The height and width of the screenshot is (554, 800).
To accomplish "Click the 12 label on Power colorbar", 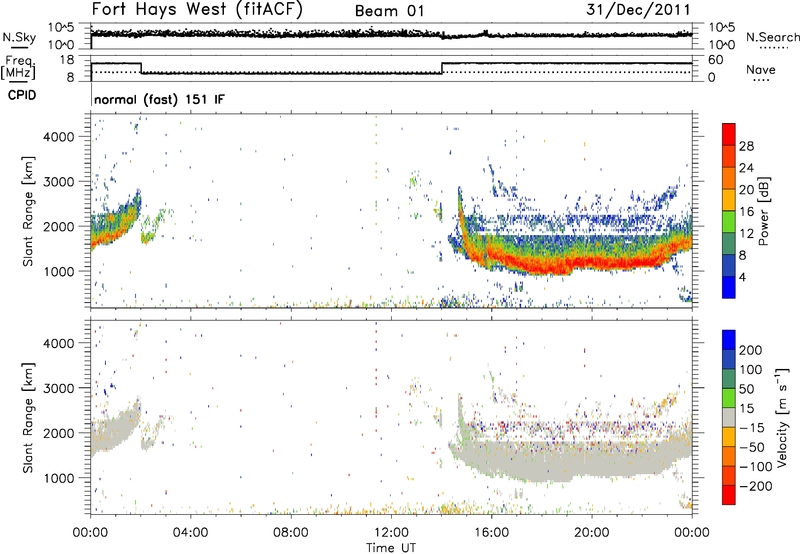I will pyautogui.click(x=746, y=233).
